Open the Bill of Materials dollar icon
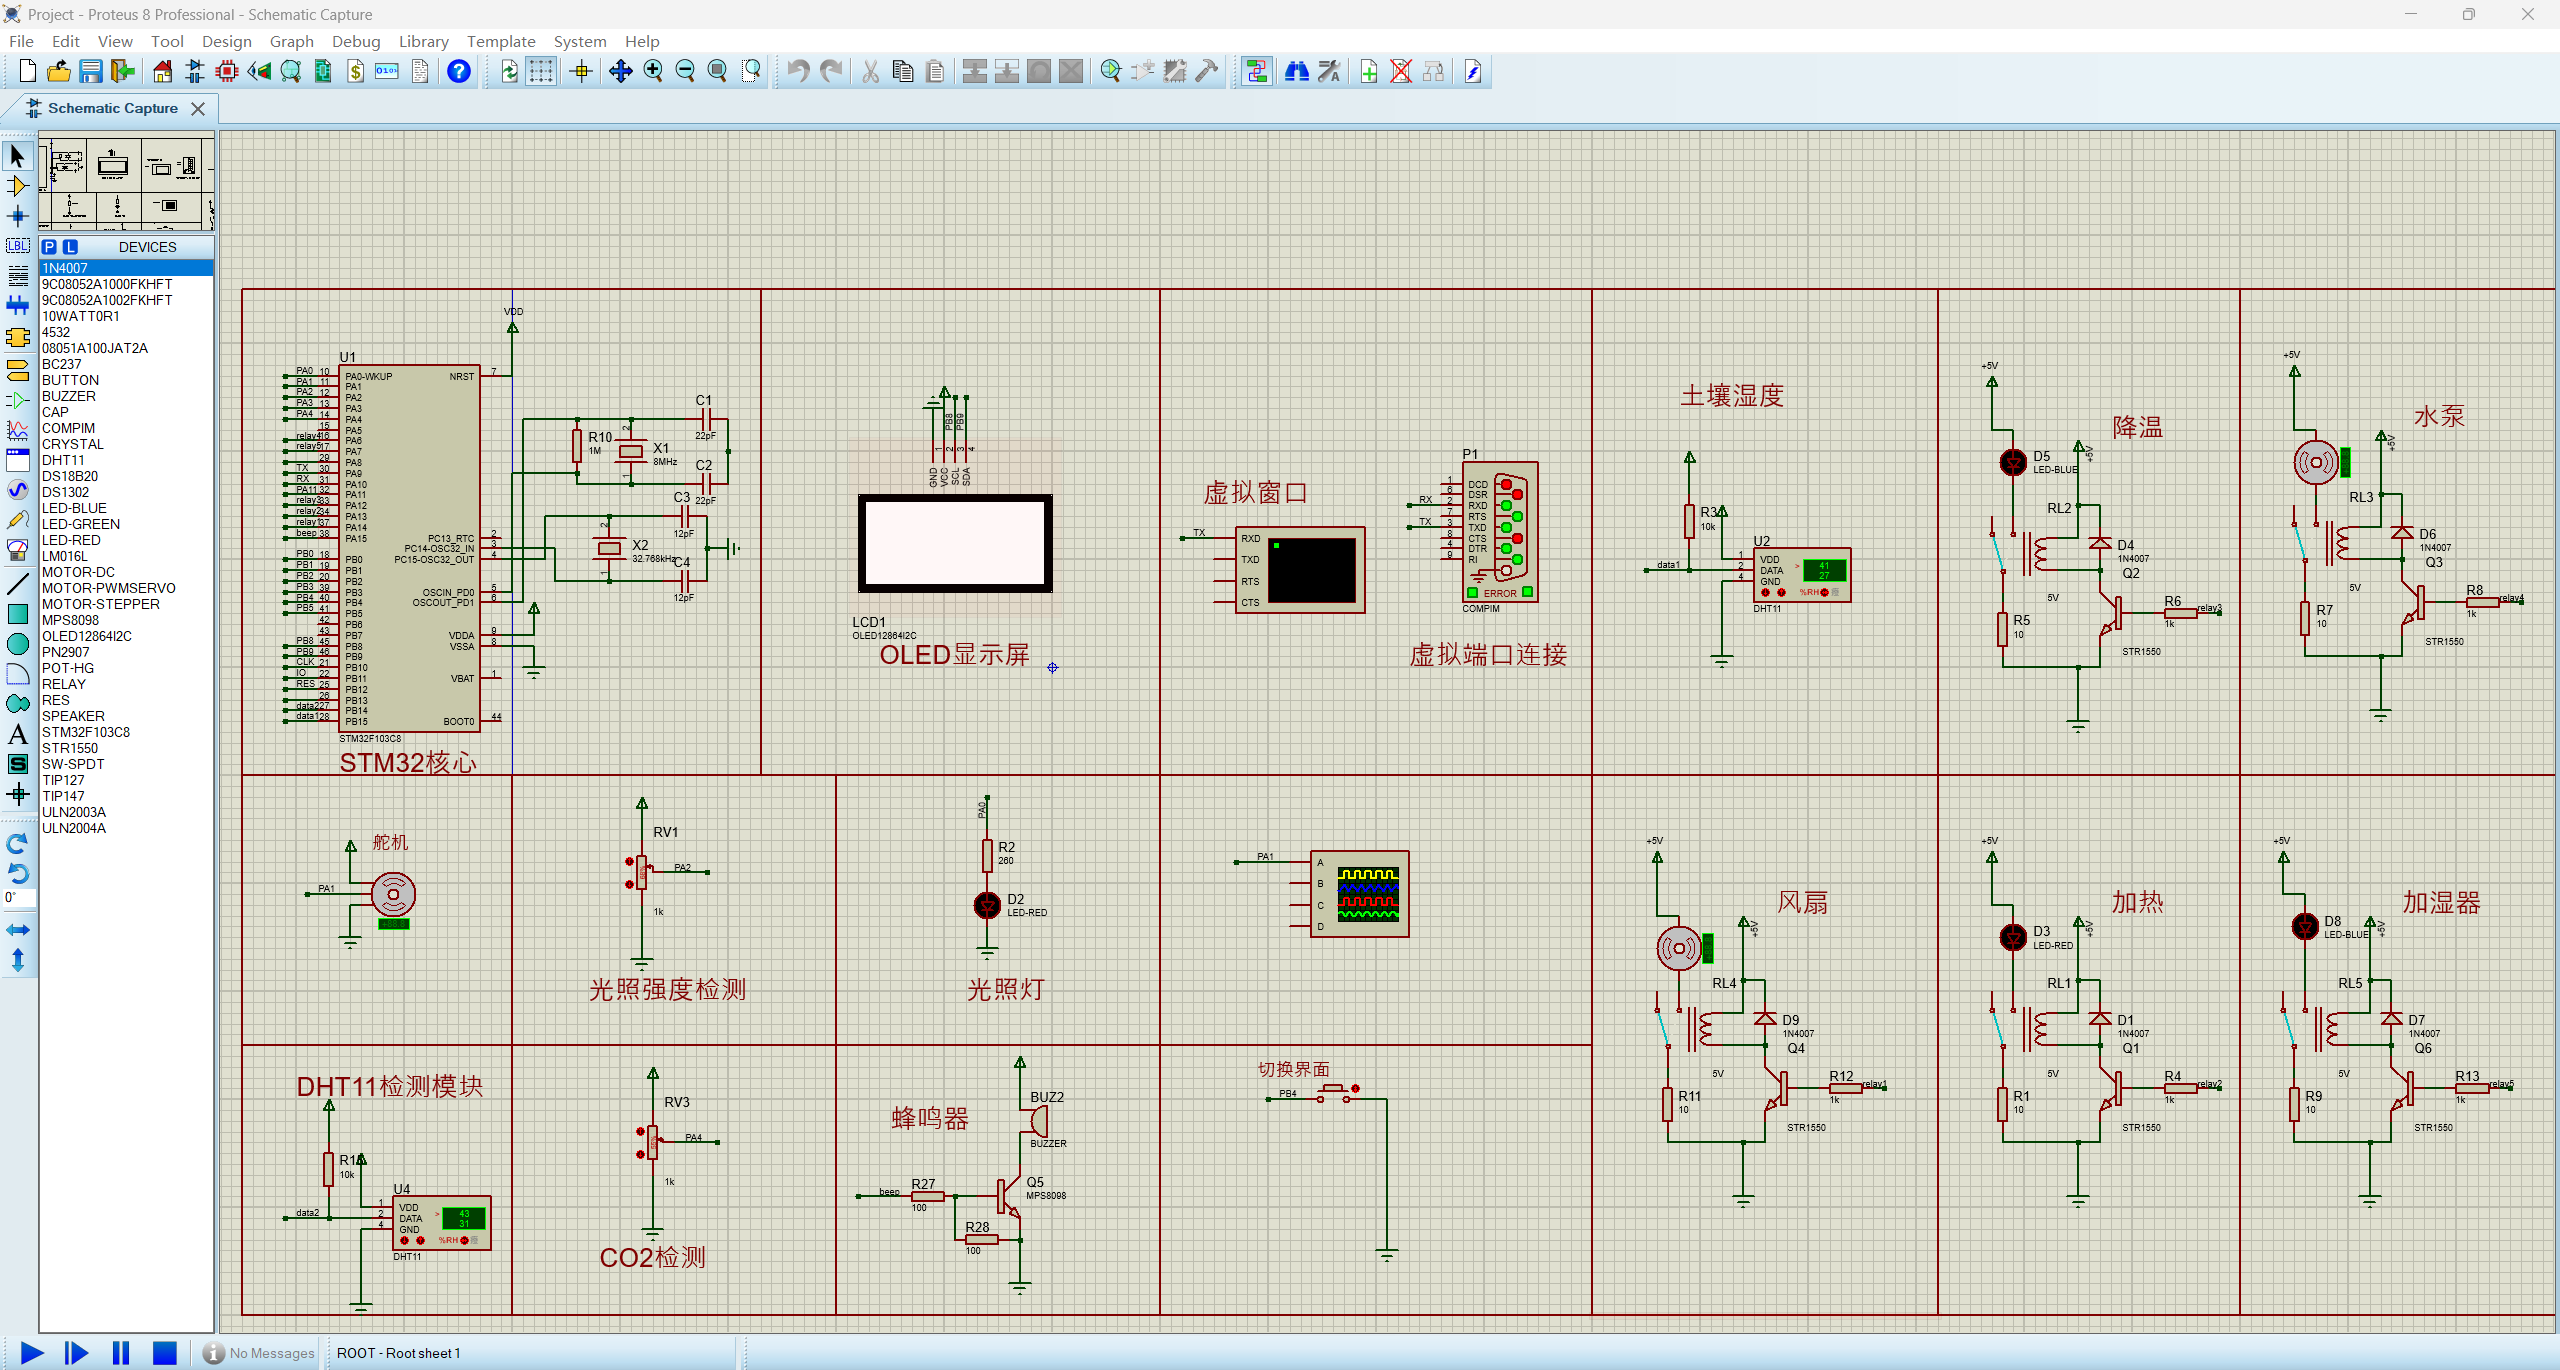The height and width of the screenshot is (1370, 2560). click(355, 71)
